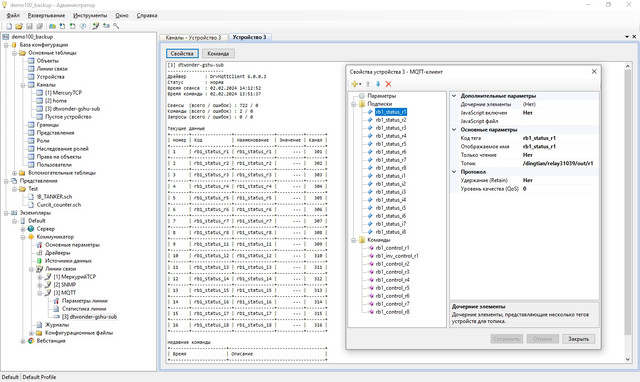
Task: Collapse the База конфигурации tree node
Action: (6, 45)
